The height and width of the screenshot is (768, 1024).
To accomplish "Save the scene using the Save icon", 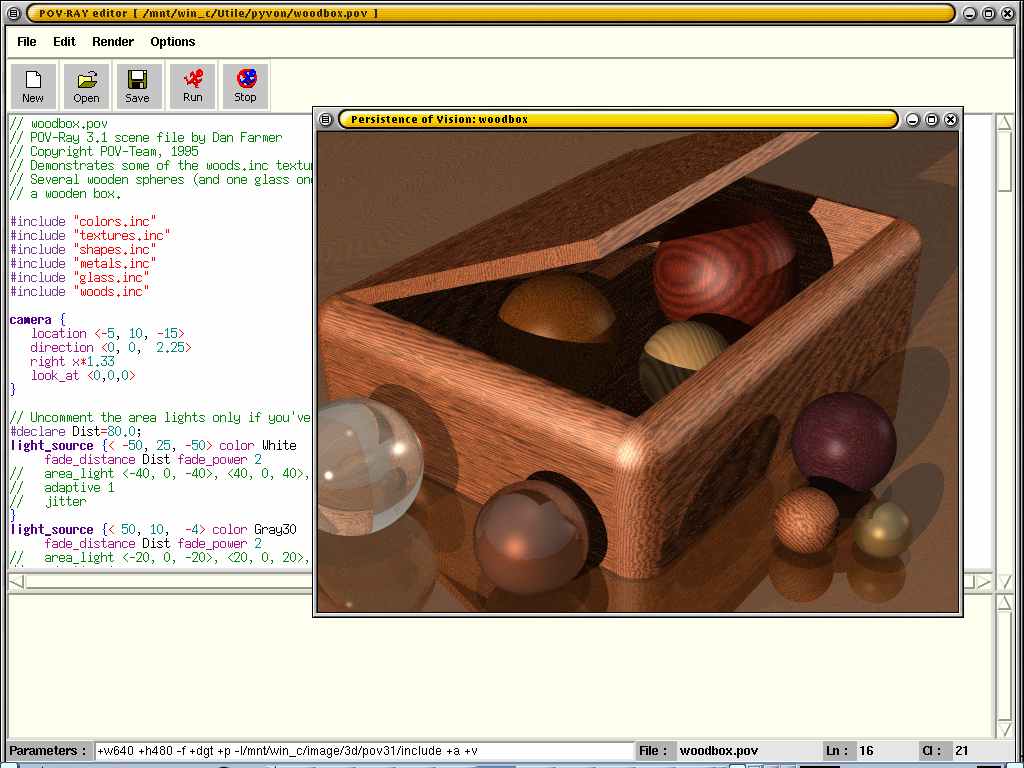I will click(x=138, y=85).
